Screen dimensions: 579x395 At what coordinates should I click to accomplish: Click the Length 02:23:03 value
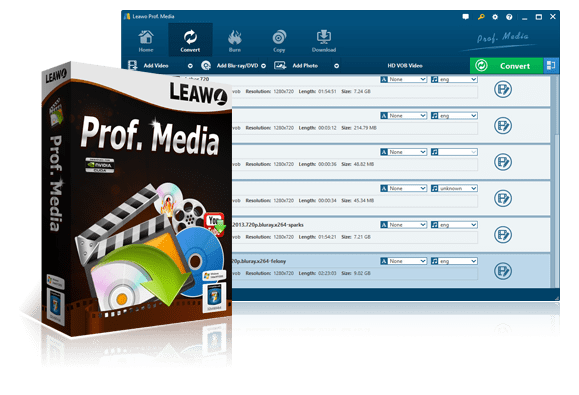tap(327, 273)
